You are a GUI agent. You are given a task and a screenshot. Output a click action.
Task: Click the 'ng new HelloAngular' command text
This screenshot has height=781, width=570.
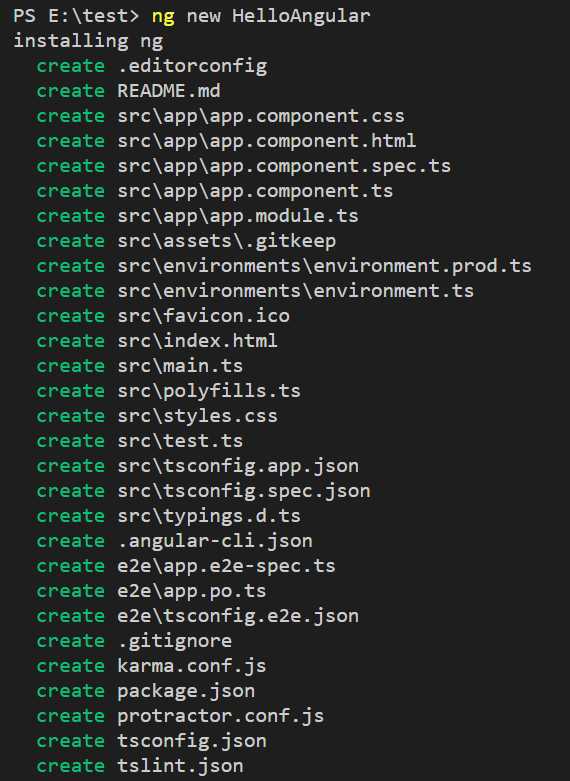[261, 16]
